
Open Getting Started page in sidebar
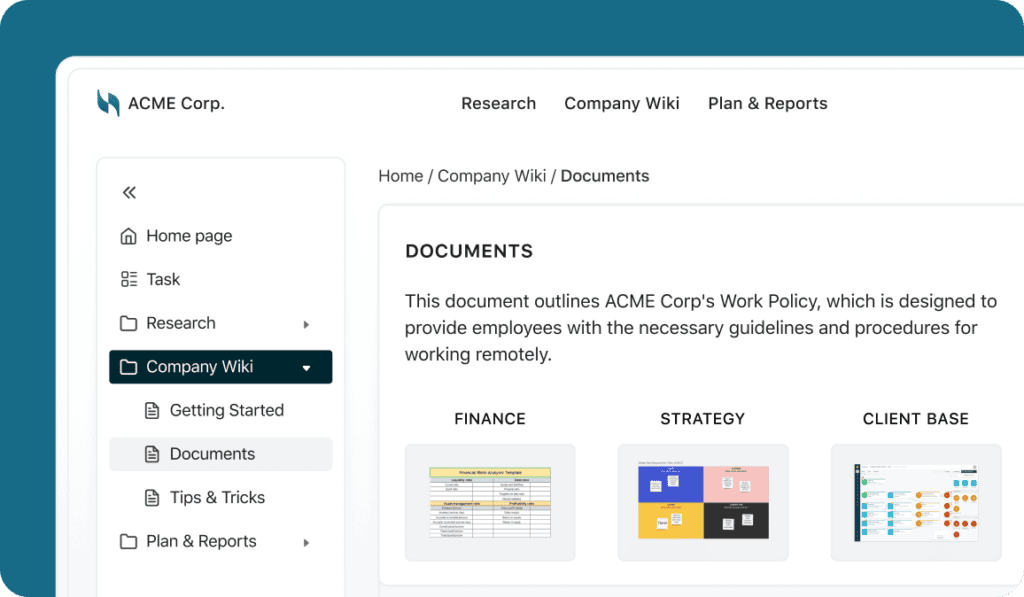227,410
